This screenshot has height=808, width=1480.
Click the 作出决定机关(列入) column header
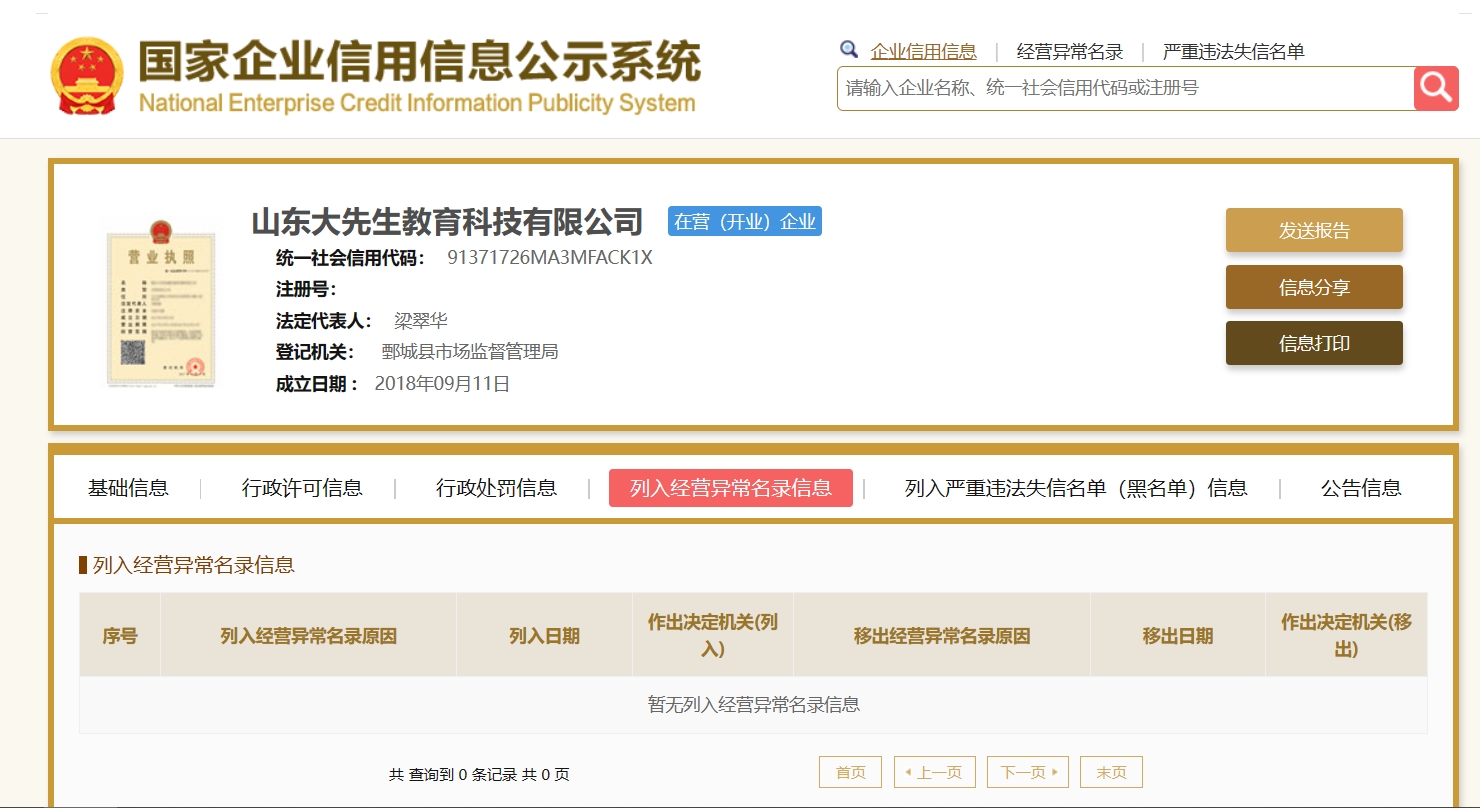point(713,636)
